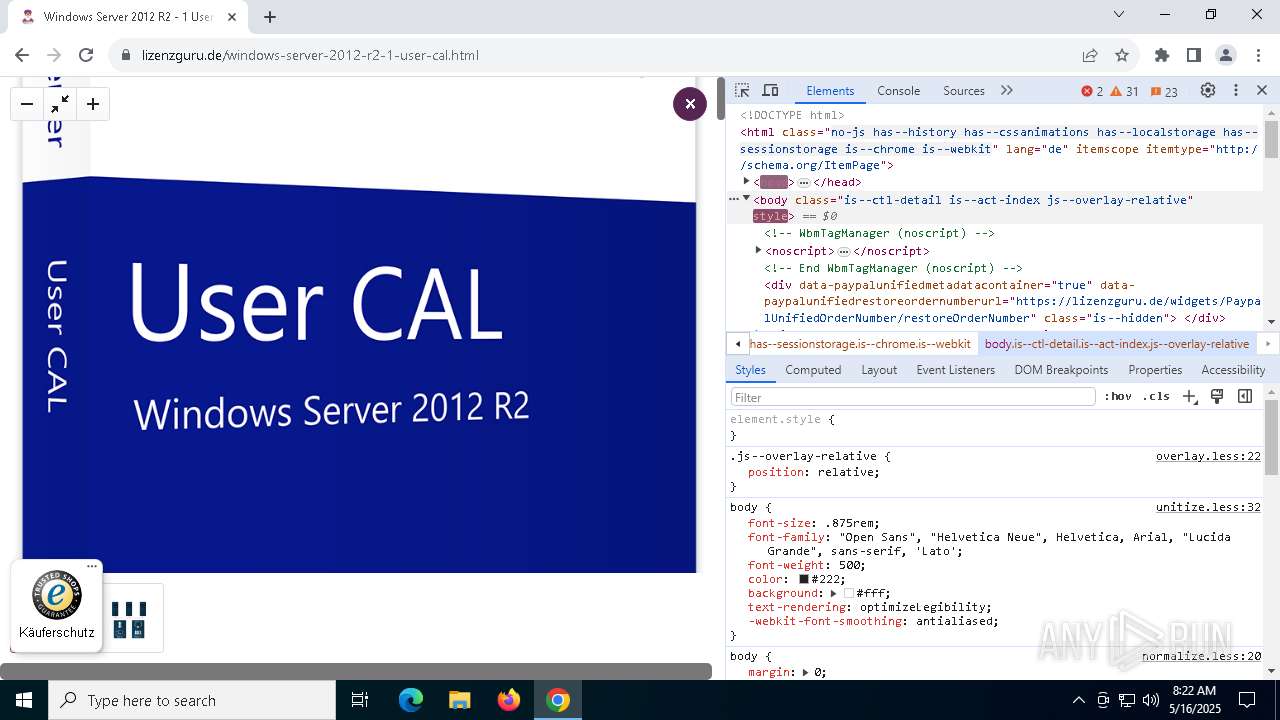Show hidden system tray icons
The height and width of the screenshot is (720, 1280).
coord(1078,700)
